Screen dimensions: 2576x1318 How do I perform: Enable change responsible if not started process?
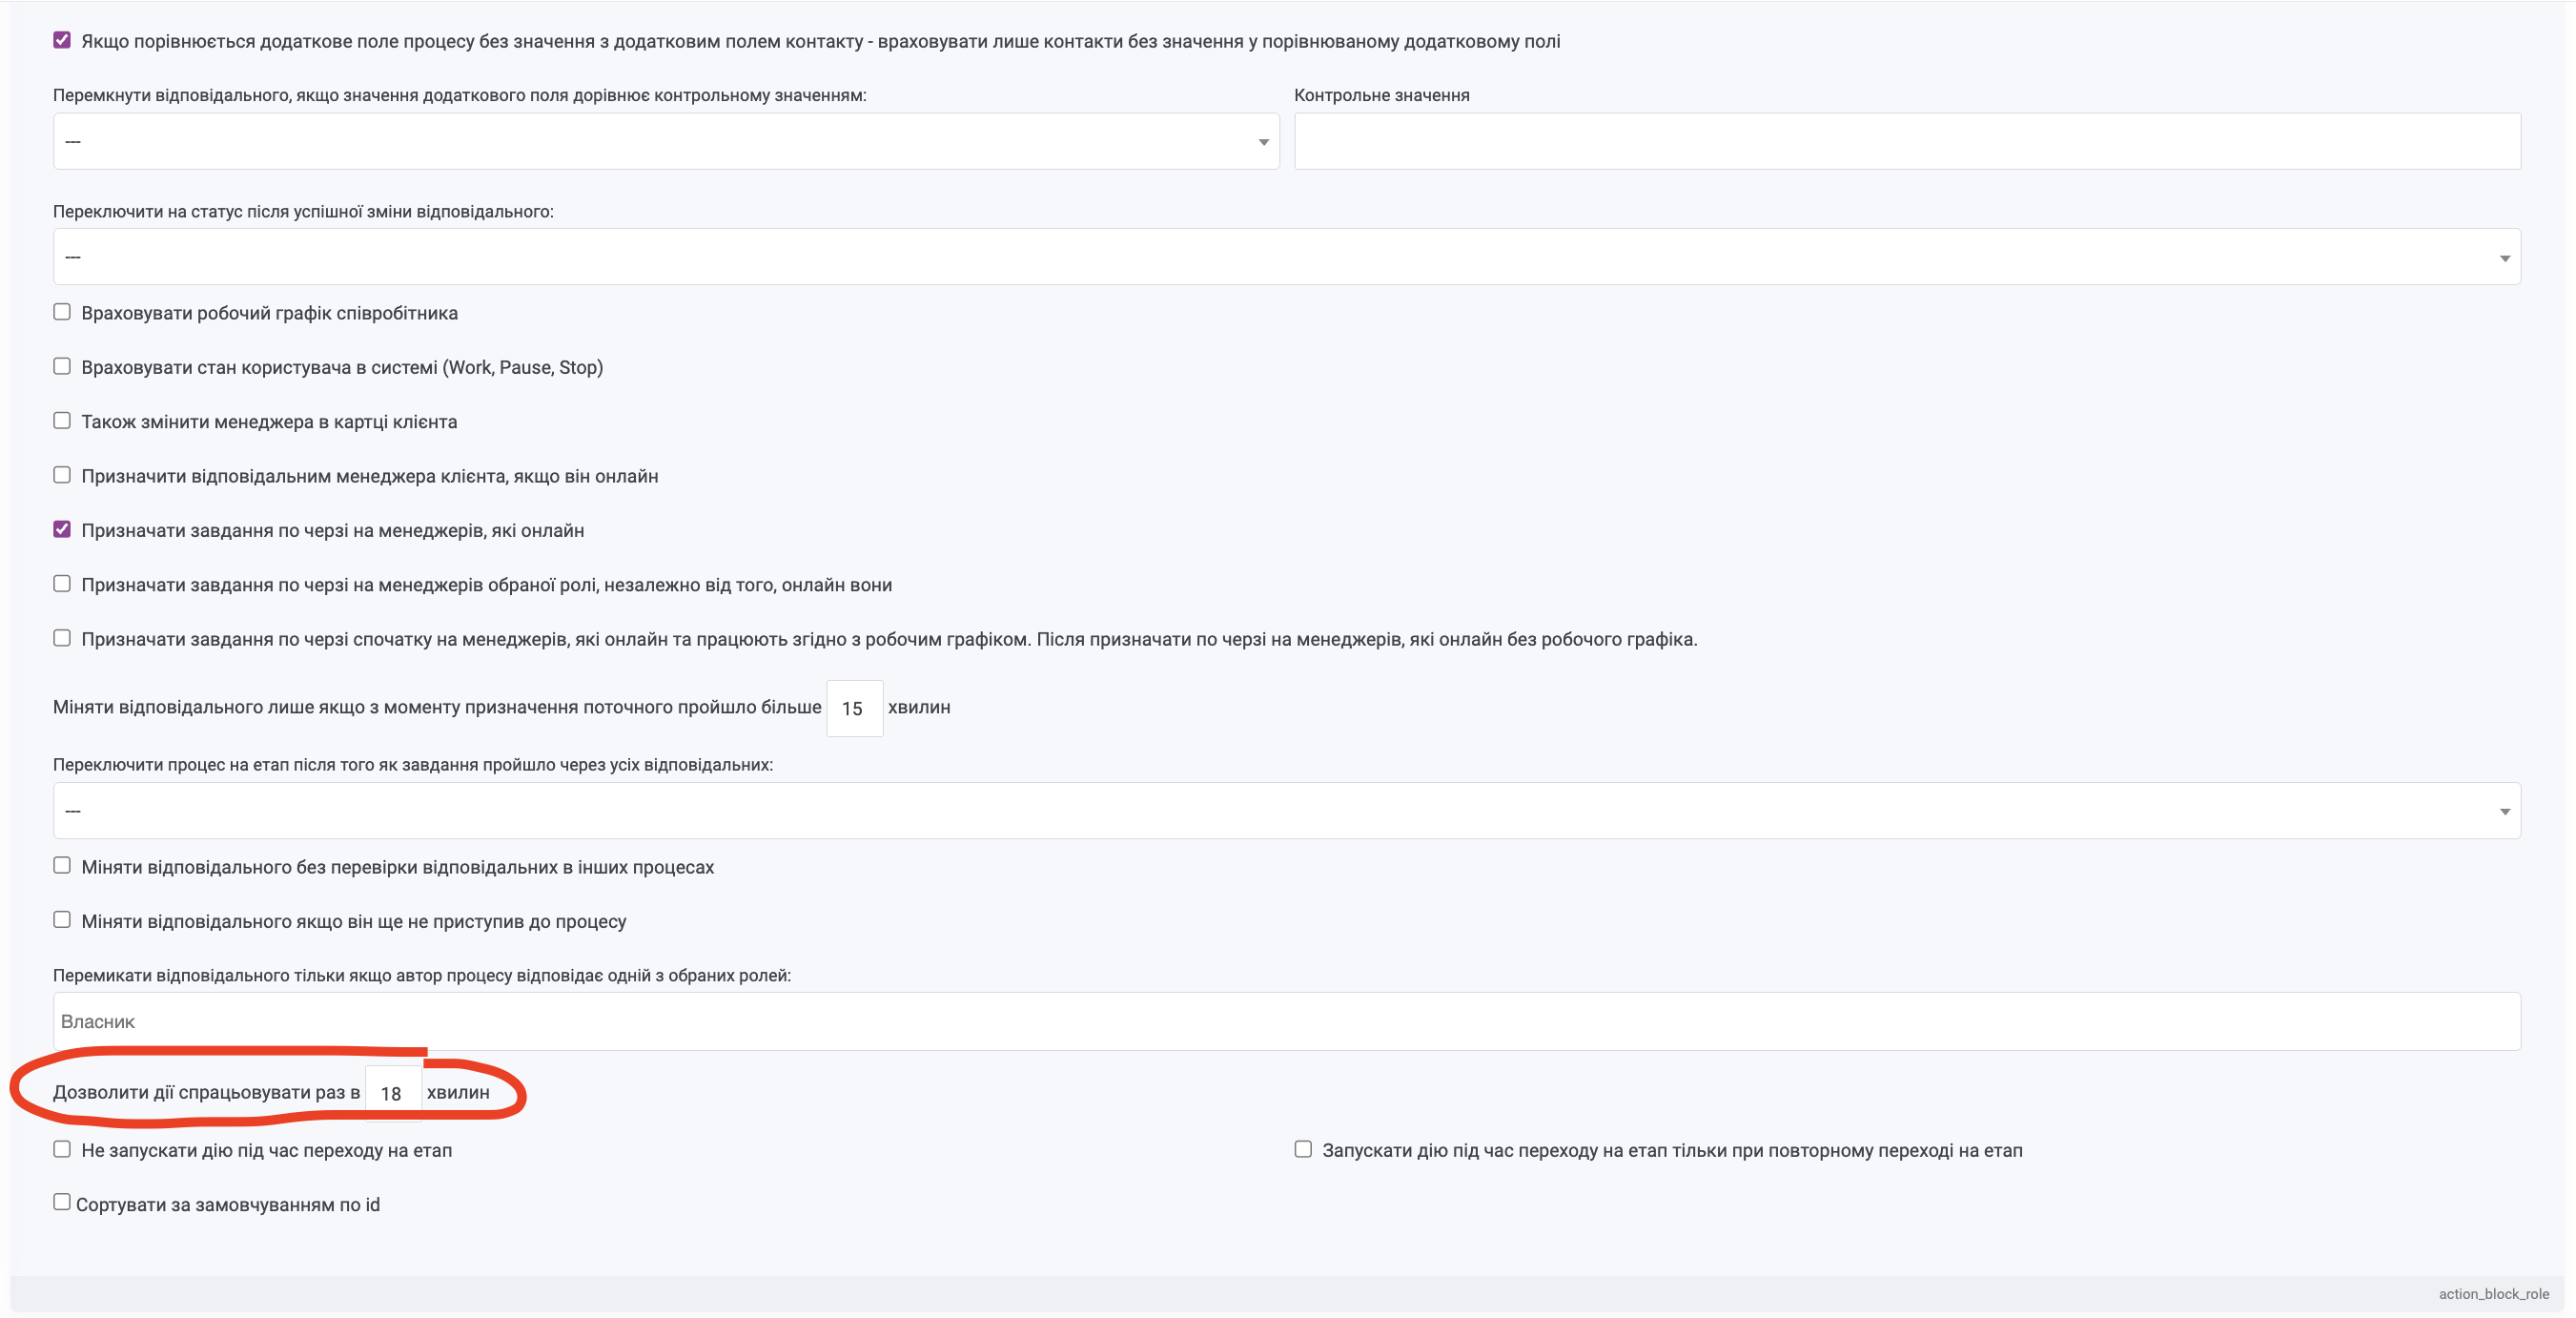coord(62,920)
